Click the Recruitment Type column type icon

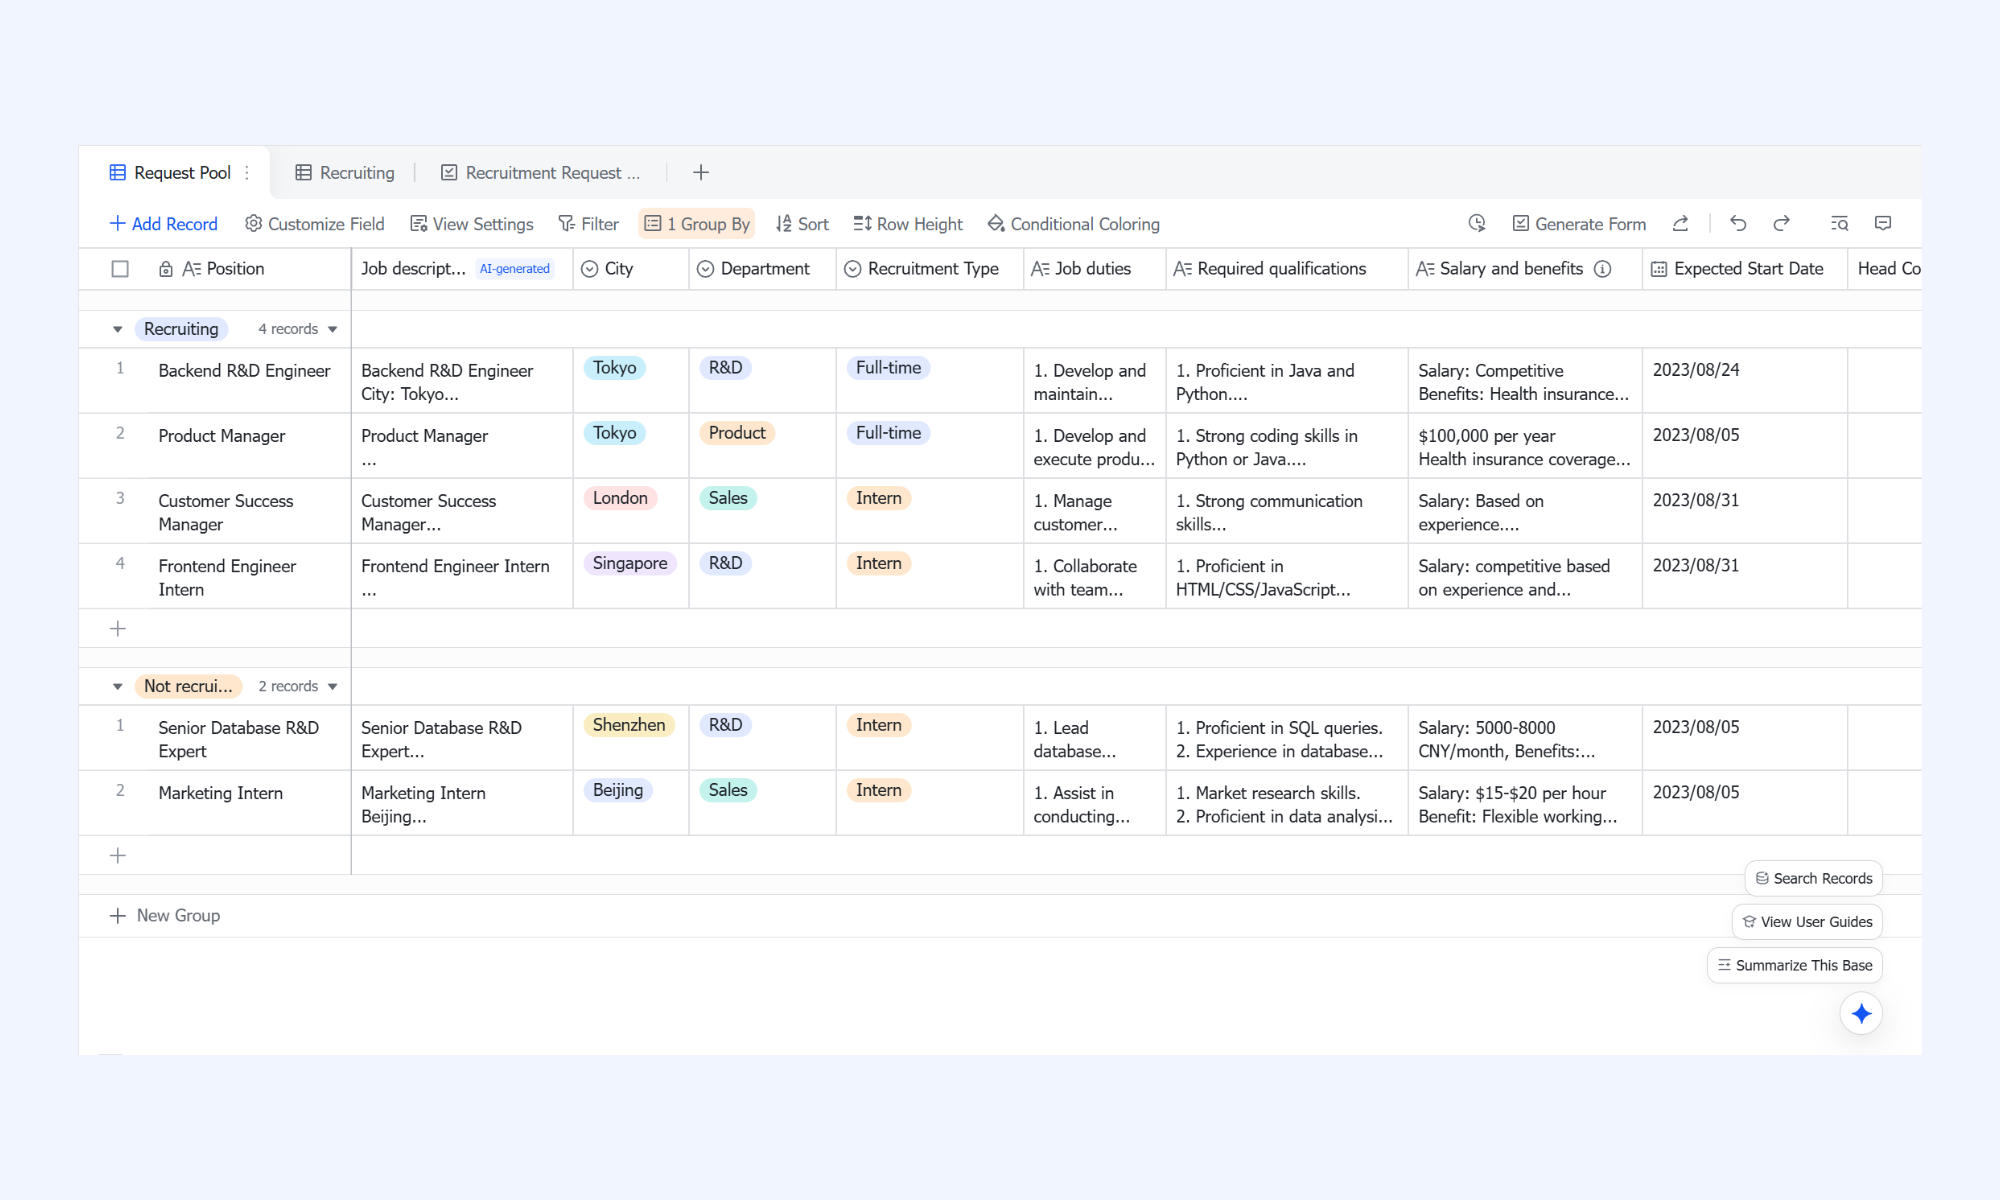click(853, 269)
